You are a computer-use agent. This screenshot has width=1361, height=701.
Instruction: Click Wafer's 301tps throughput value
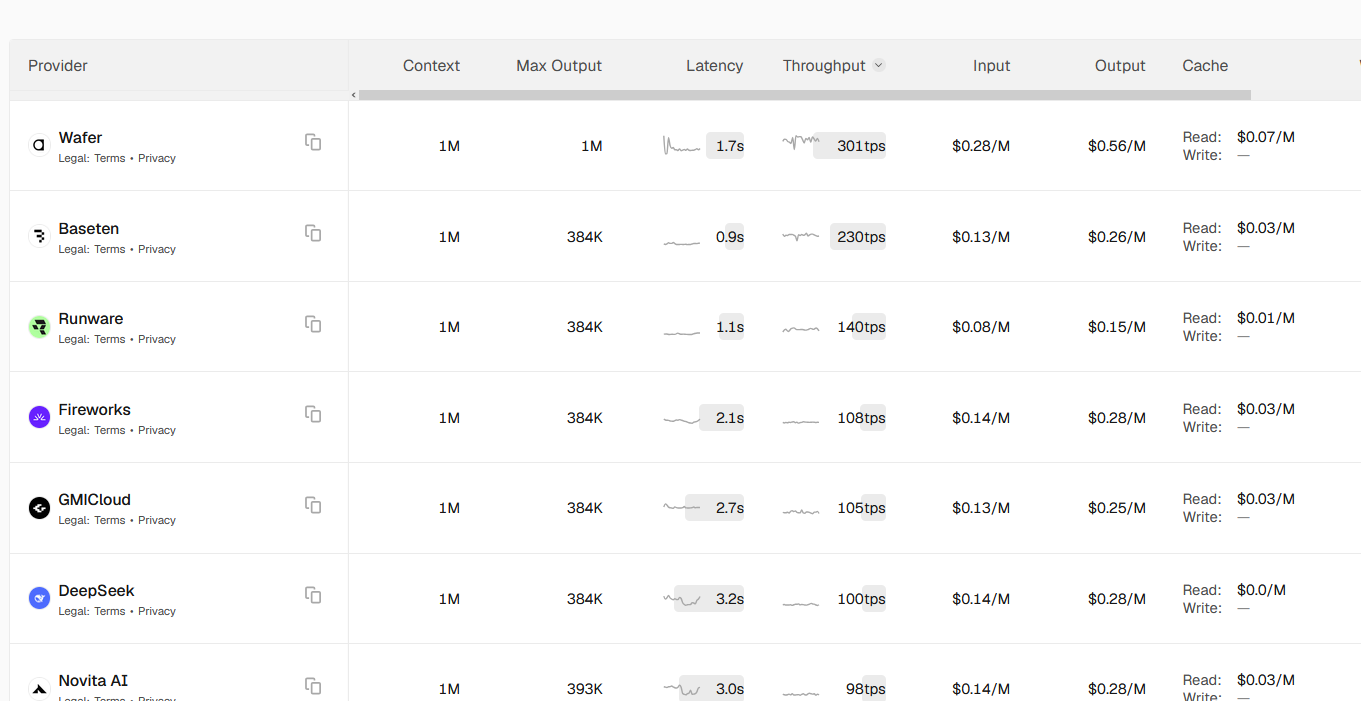pyautogui.click(x=861, y=146)
